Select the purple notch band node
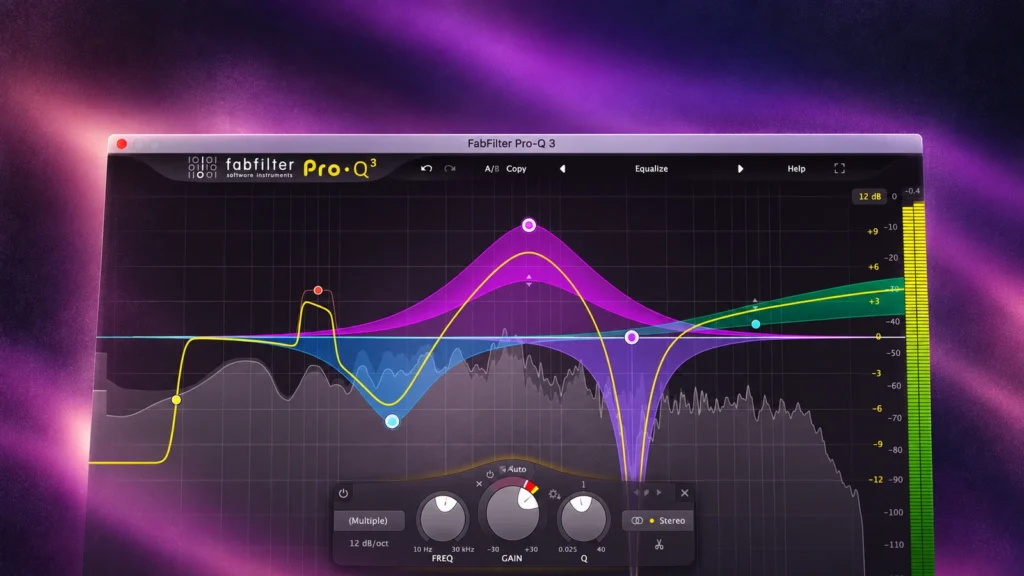The width and height of the screenshot is (1024, 576). point(632,337)
